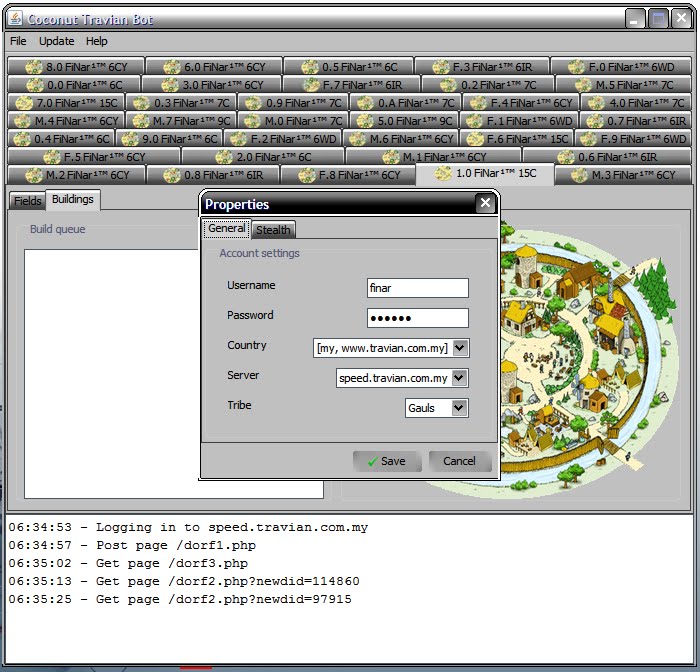This screenshot has height=672, width=700.
Task: Click the F.7 FiNar 6IR village icon
Action: coord(311,85)
